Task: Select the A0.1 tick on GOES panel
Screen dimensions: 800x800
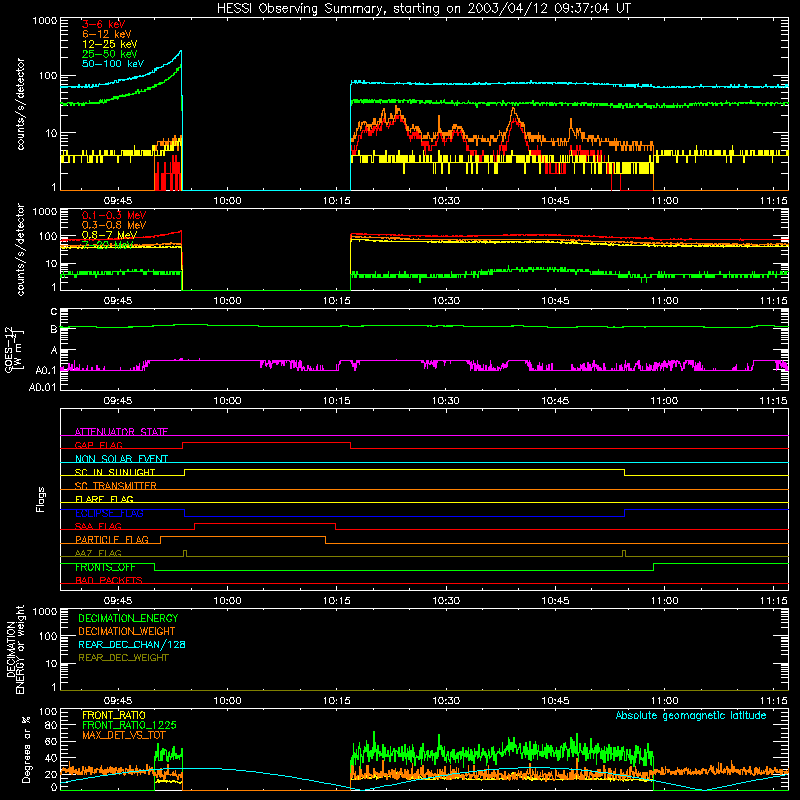Action: [46, 370]
